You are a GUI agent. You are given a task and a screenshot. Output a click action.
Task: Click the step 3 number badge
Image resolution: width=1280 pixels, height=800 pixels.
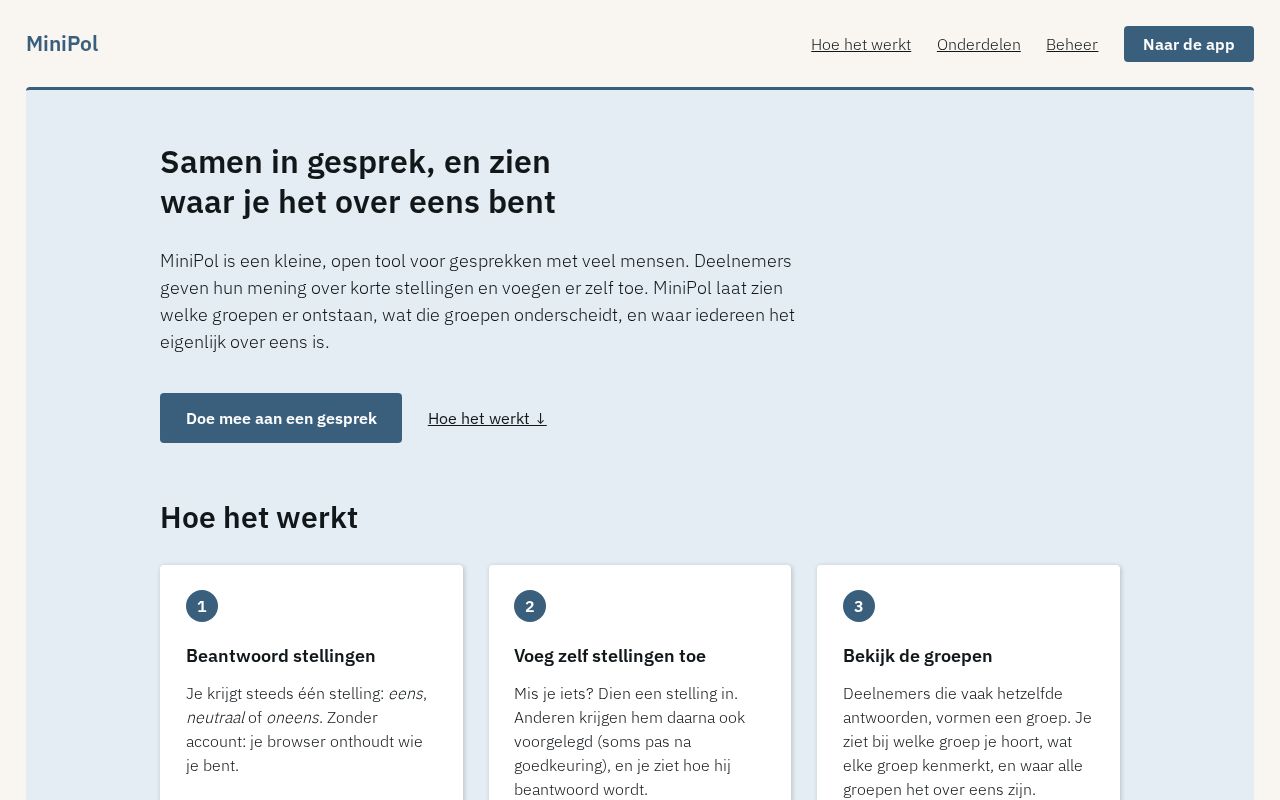click(x=859, y=606)
